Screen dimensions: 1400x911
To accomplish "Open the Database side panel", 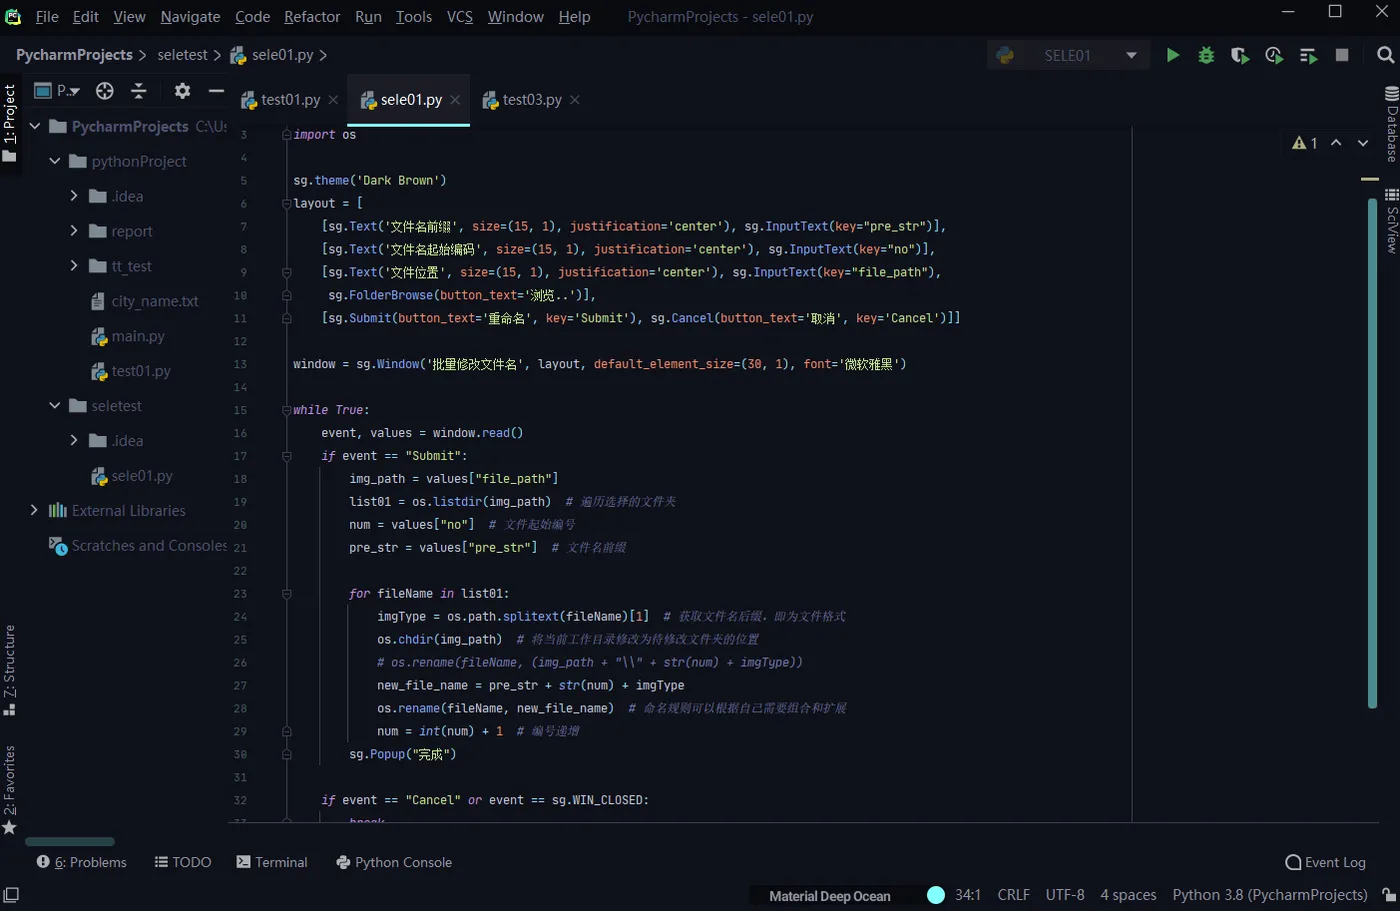I will (x=1391, y=124).
